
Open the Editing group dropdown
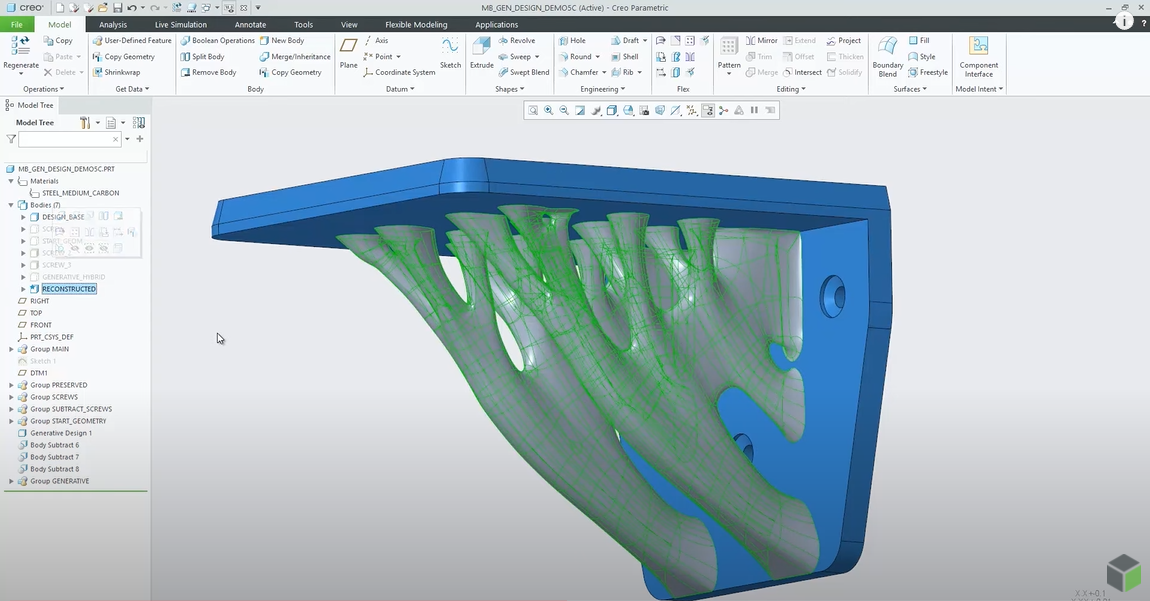[791, 89]
